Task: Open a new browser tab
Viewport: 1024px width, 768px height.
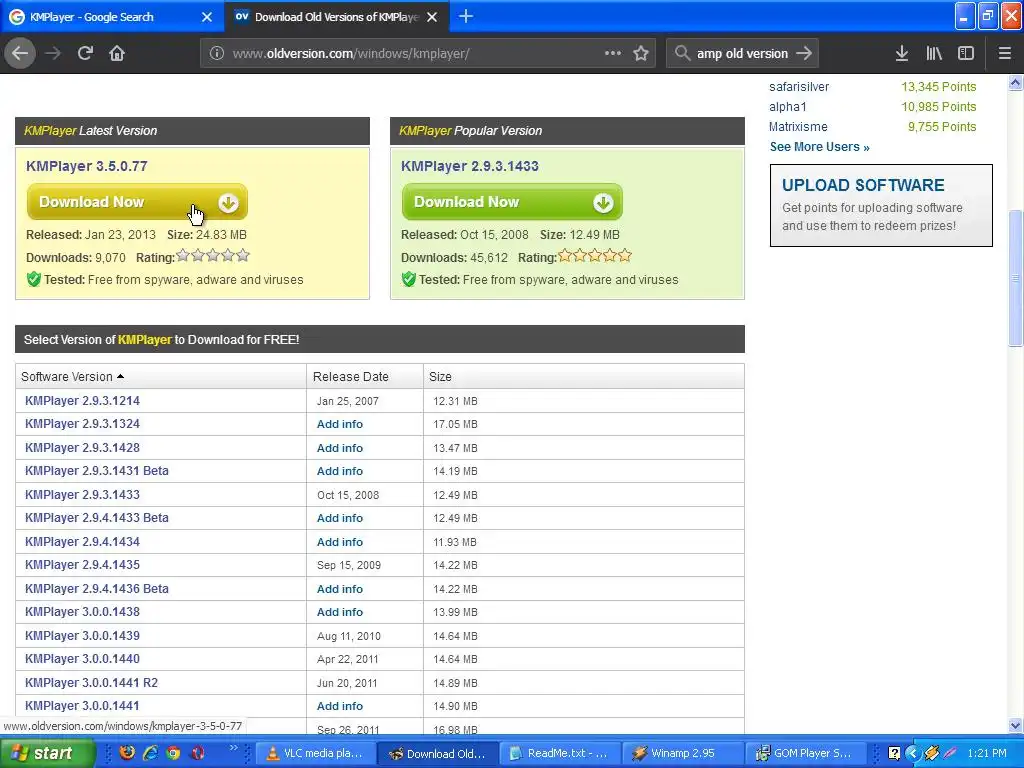Action: [x=466, y=16]
